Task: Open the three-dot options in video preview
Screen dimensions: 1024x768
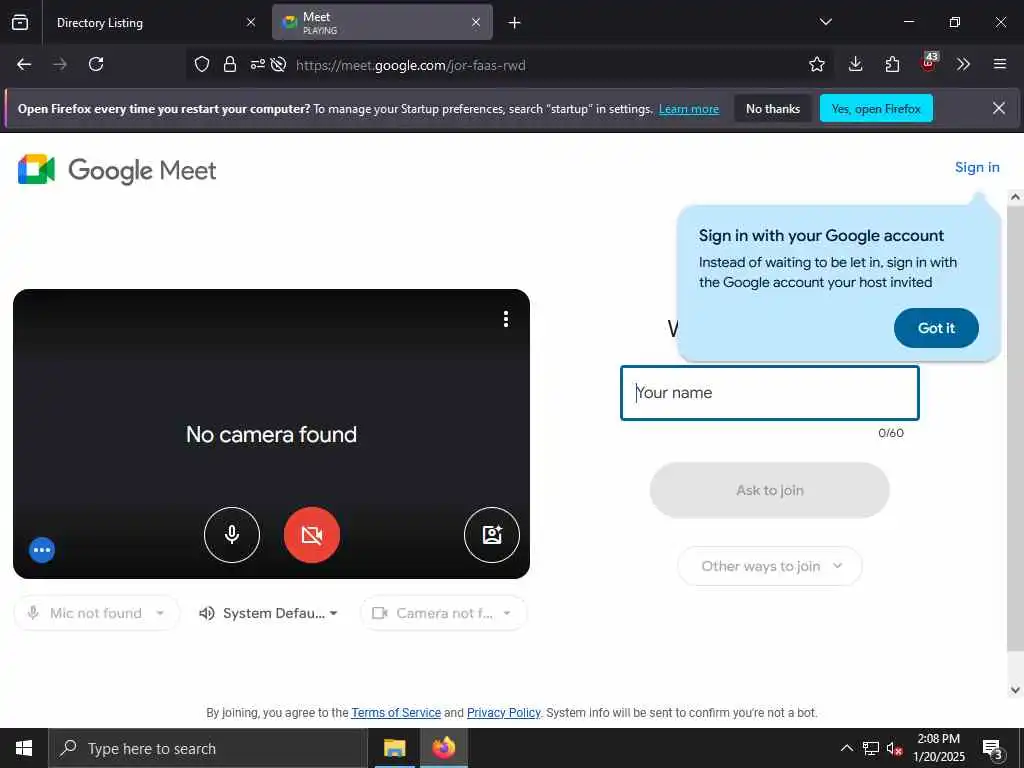Action: [x=505, y=319]
